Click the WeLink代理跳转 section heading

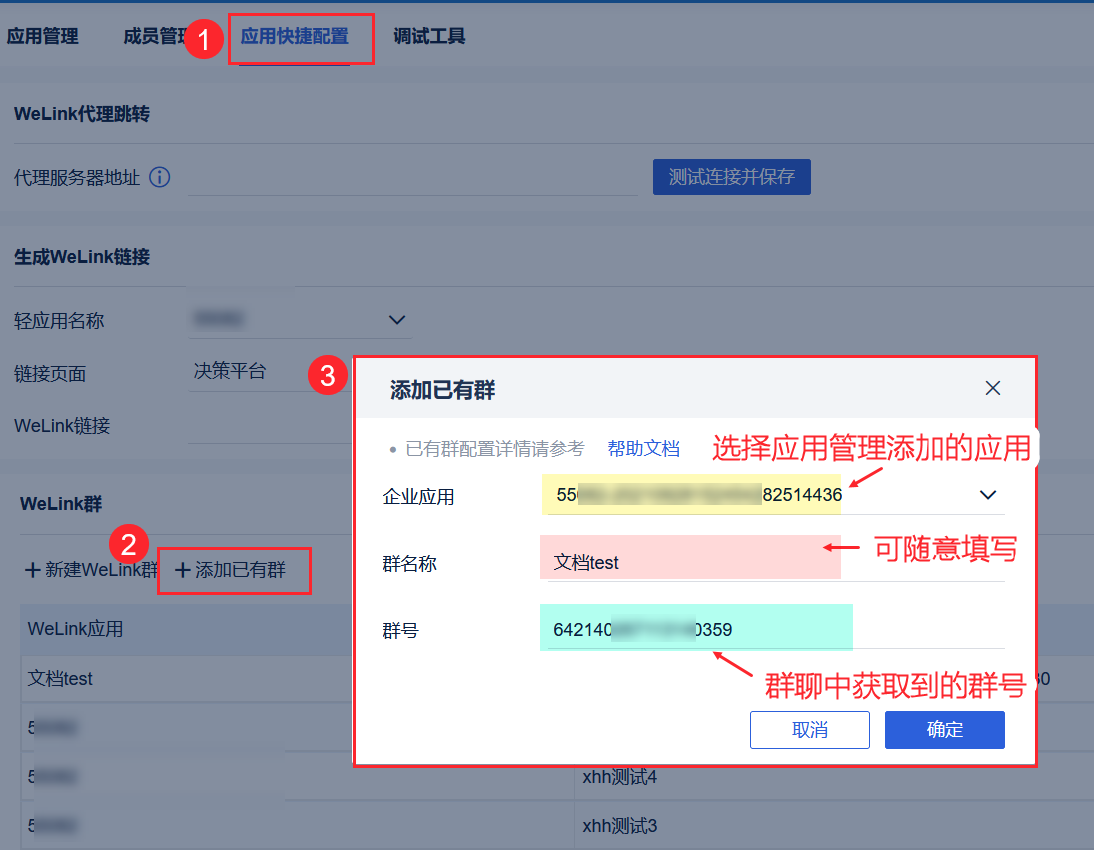[82, 114]
